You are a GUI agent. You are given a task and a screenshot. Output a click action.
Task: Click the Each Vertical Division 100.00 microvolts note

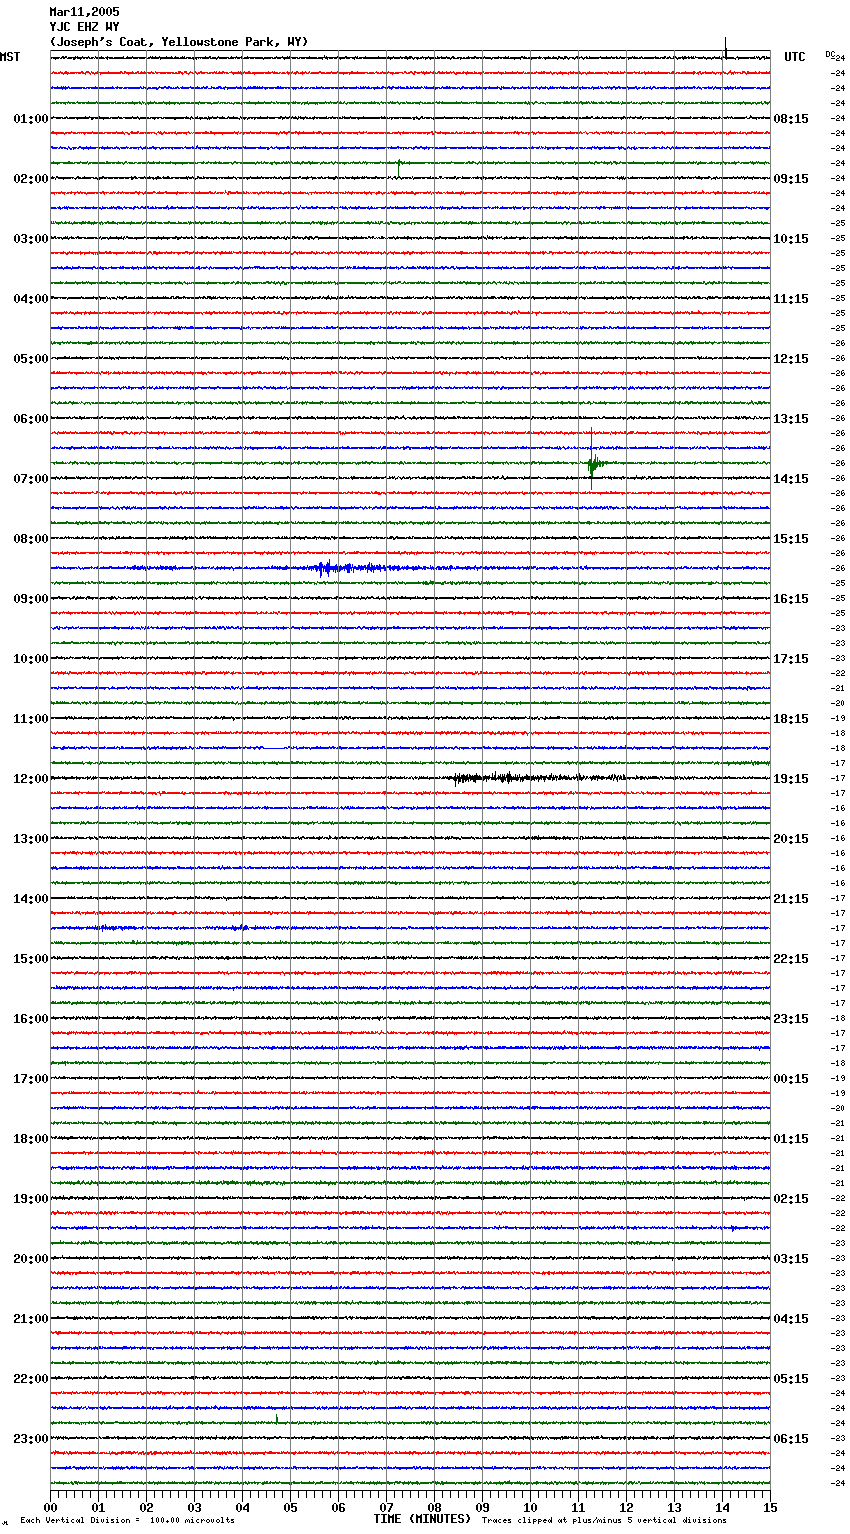(x=127, y=1521)
